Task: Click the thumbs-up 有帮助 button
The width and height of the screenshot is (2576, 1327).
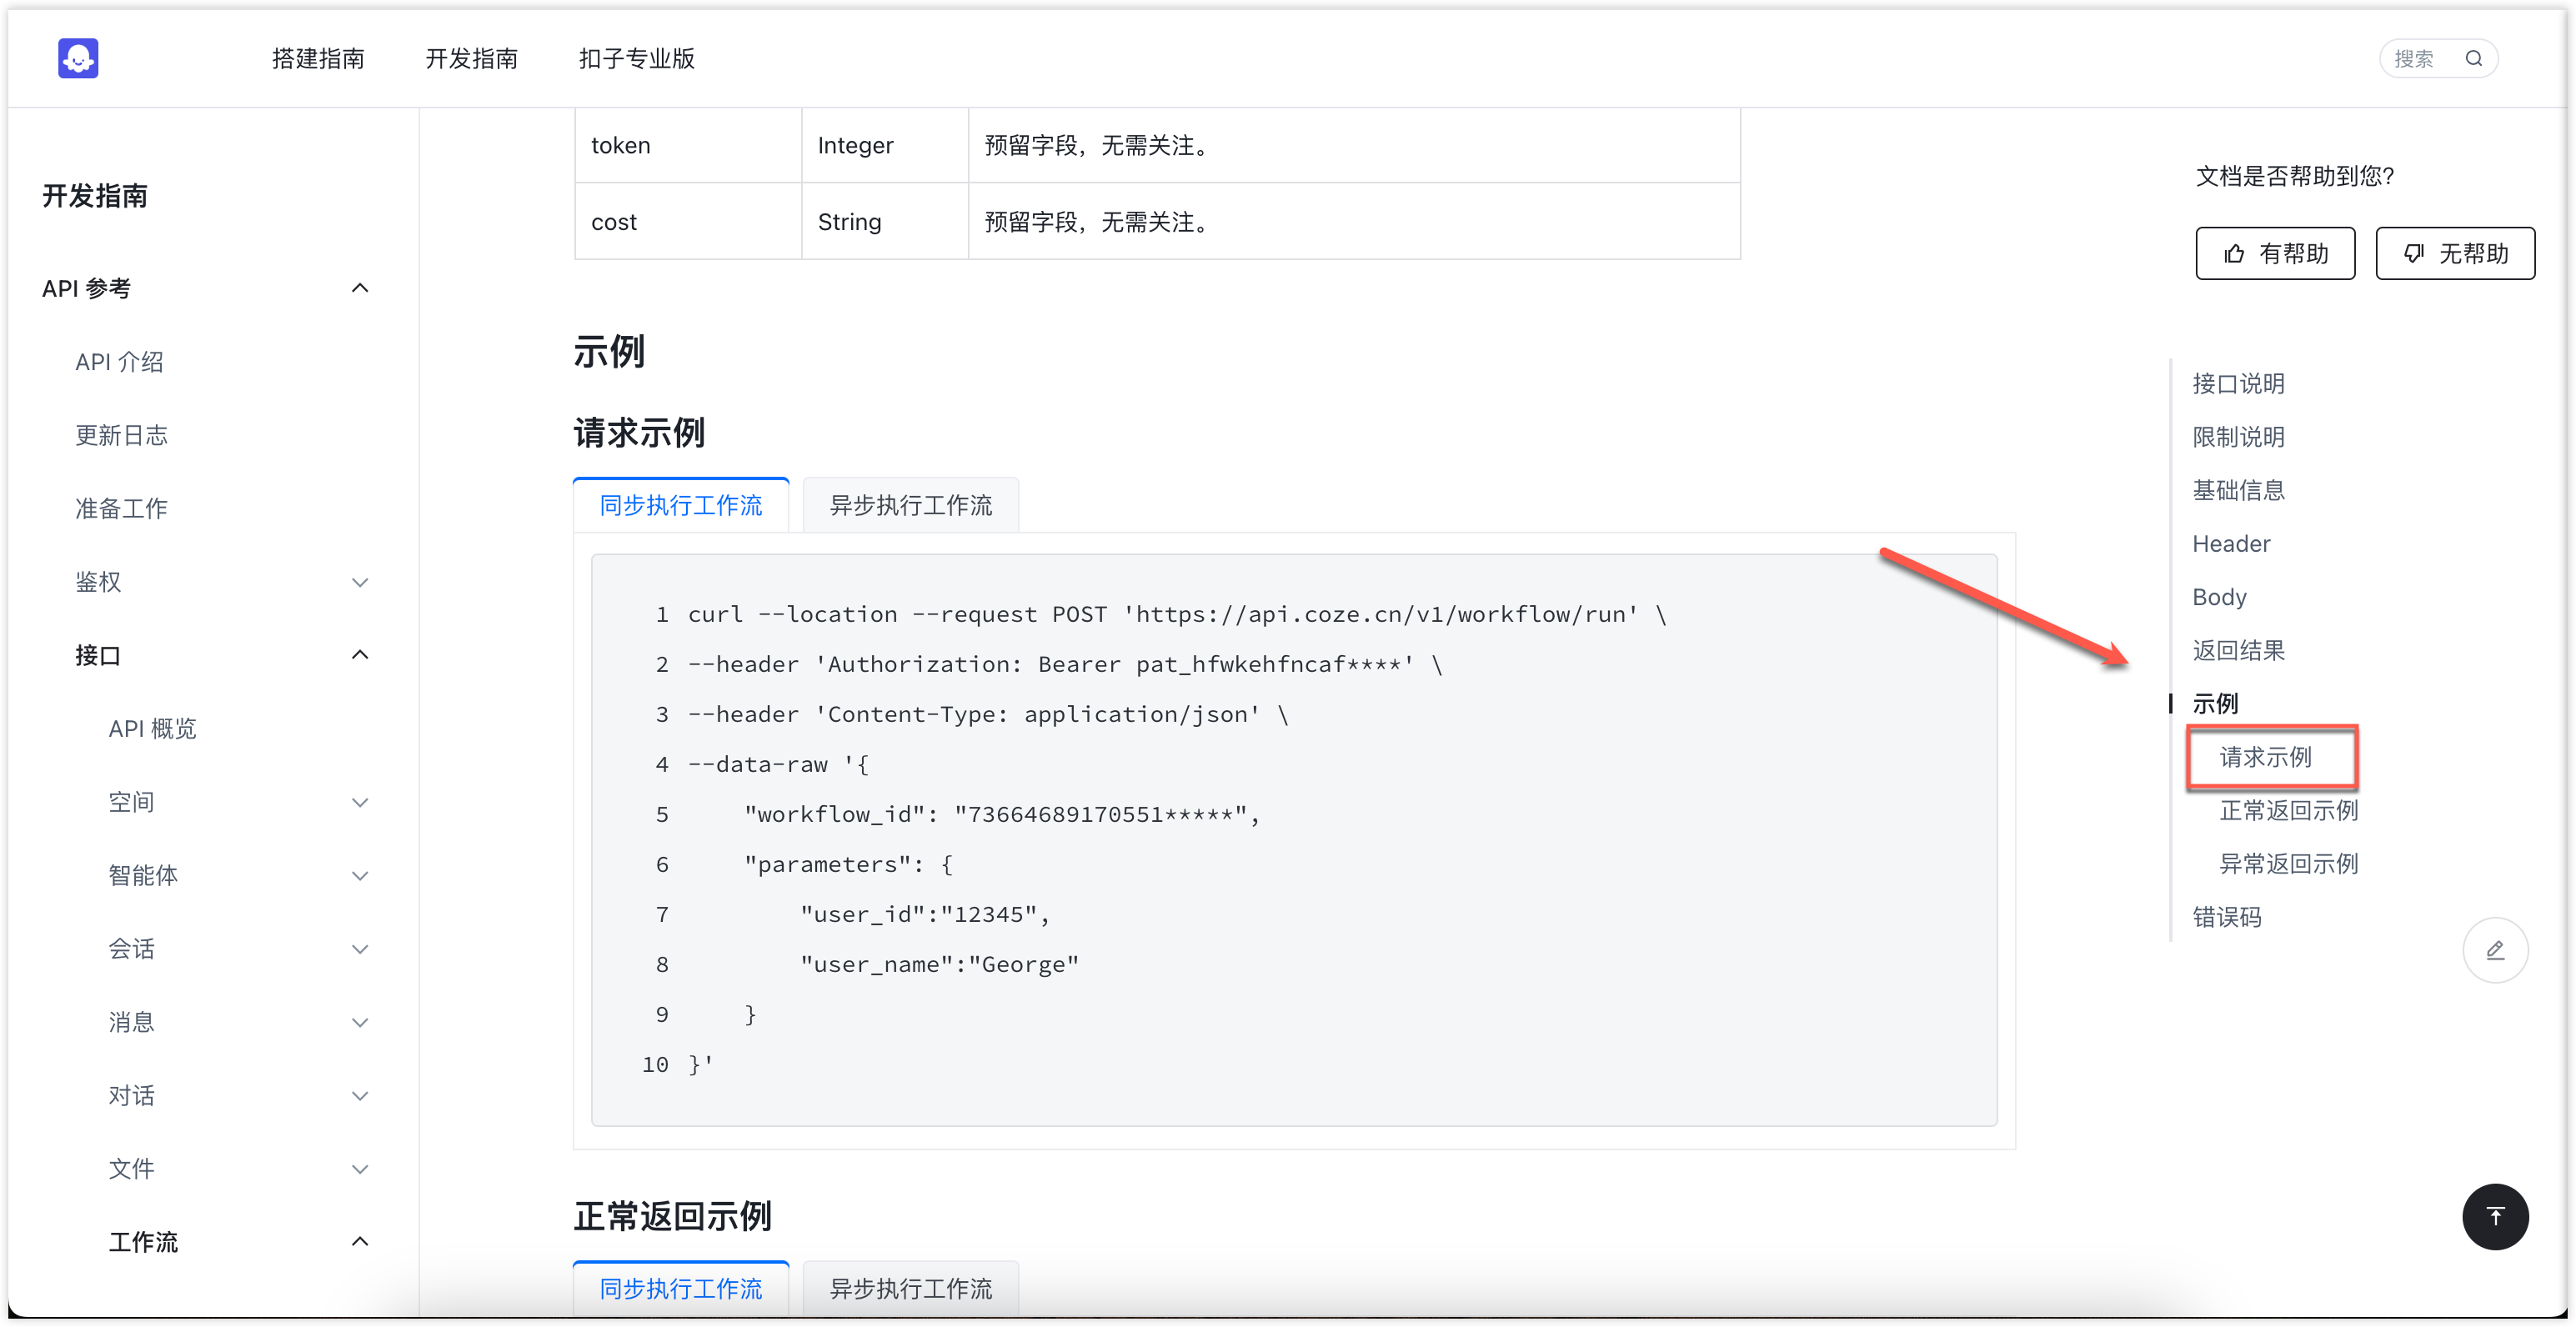Action: coord(2274,254)
